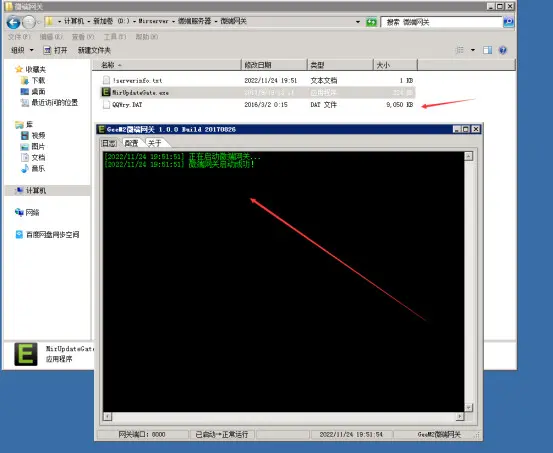Click the Explorer back arrow button
The image size is (553, 453).
(x=13, y=23)
